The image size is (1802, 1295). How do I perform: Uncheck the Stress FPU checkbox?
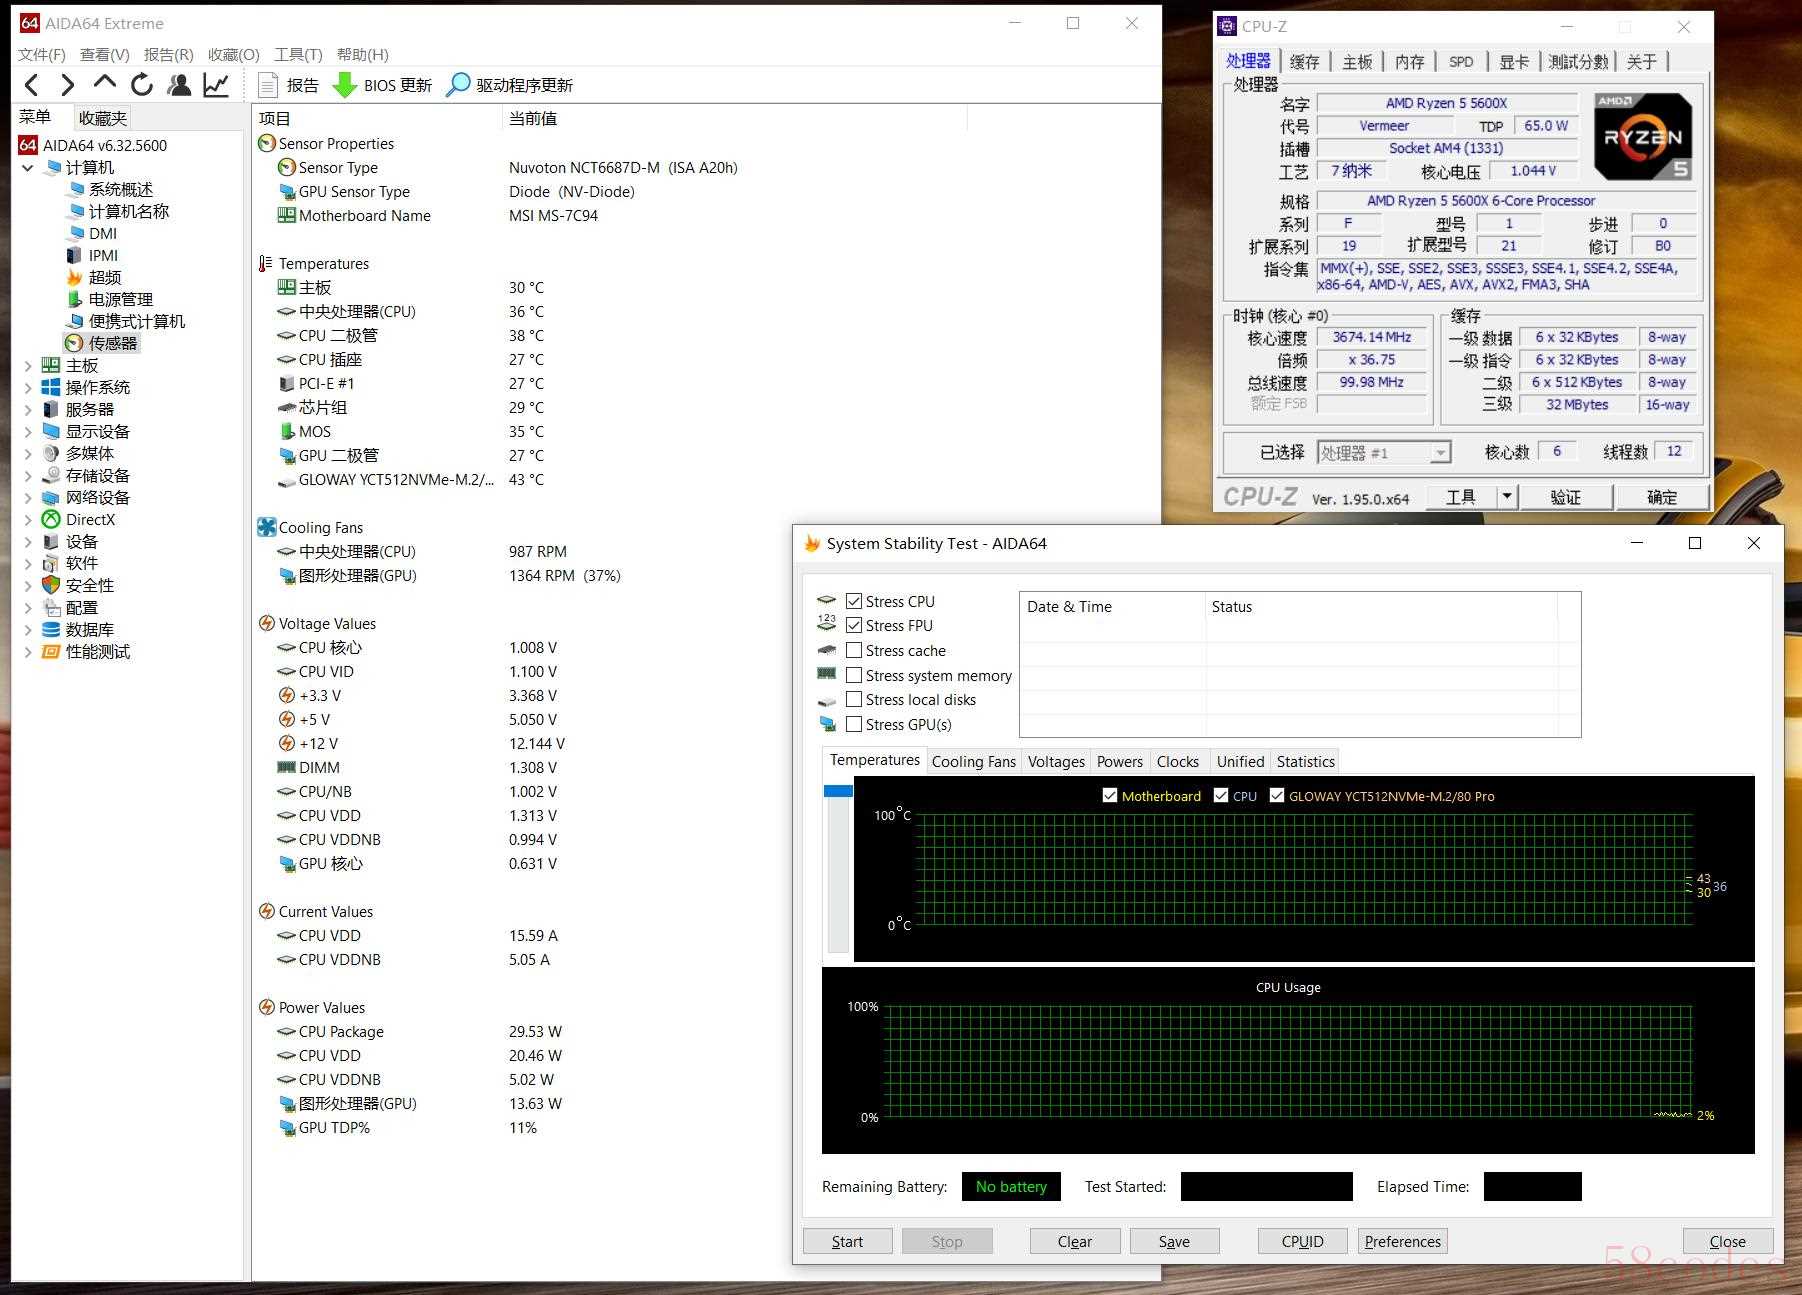coord(854,625)
